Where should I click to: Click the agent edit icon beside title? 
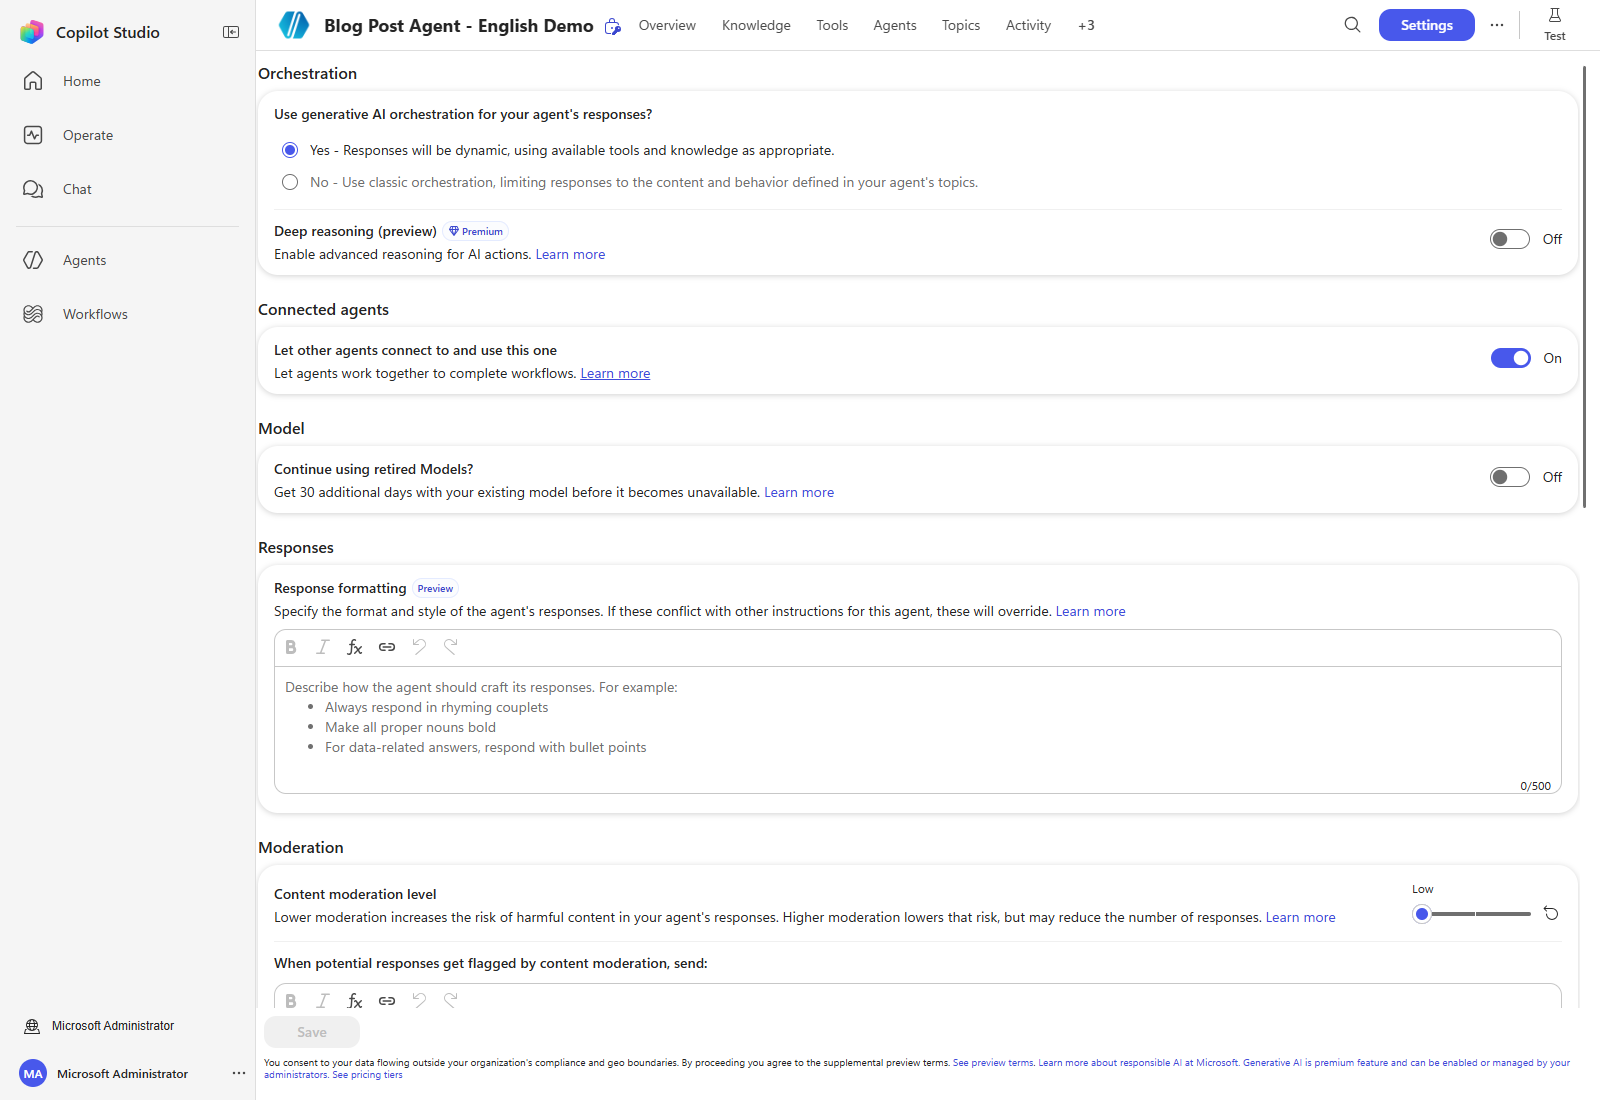613,27
